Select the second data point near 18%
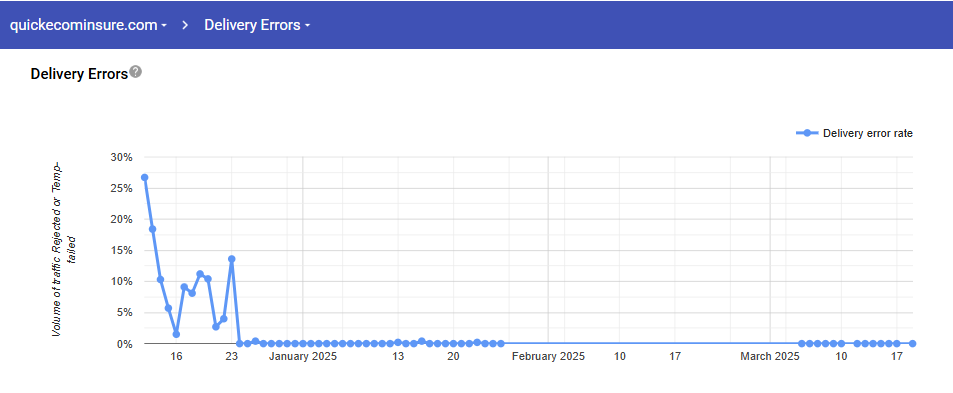The height and width of the screenshot is (393, 953). 153,229
